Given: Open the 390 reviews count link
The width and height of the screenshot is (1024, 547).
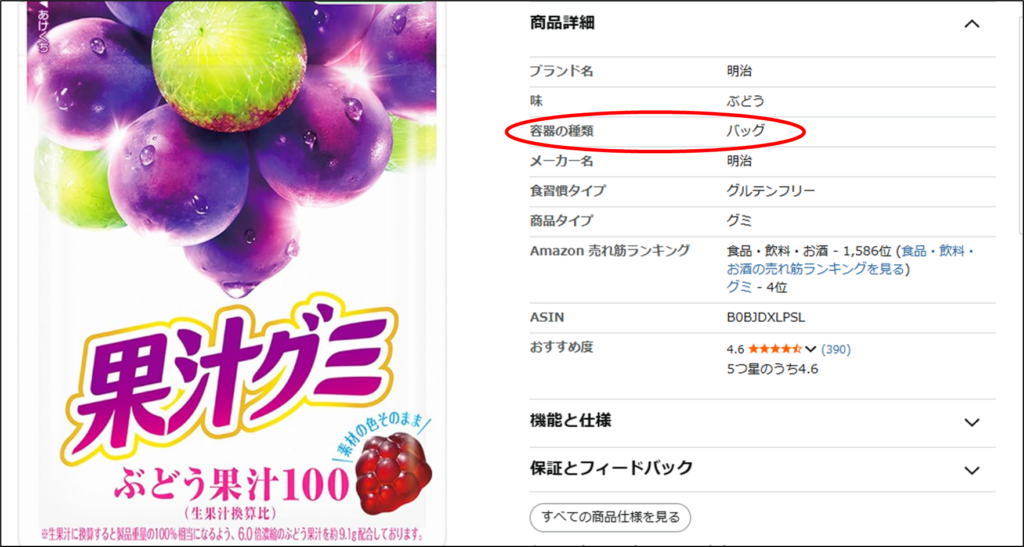Looking at the screenshot, I should (x=836, y=349).
